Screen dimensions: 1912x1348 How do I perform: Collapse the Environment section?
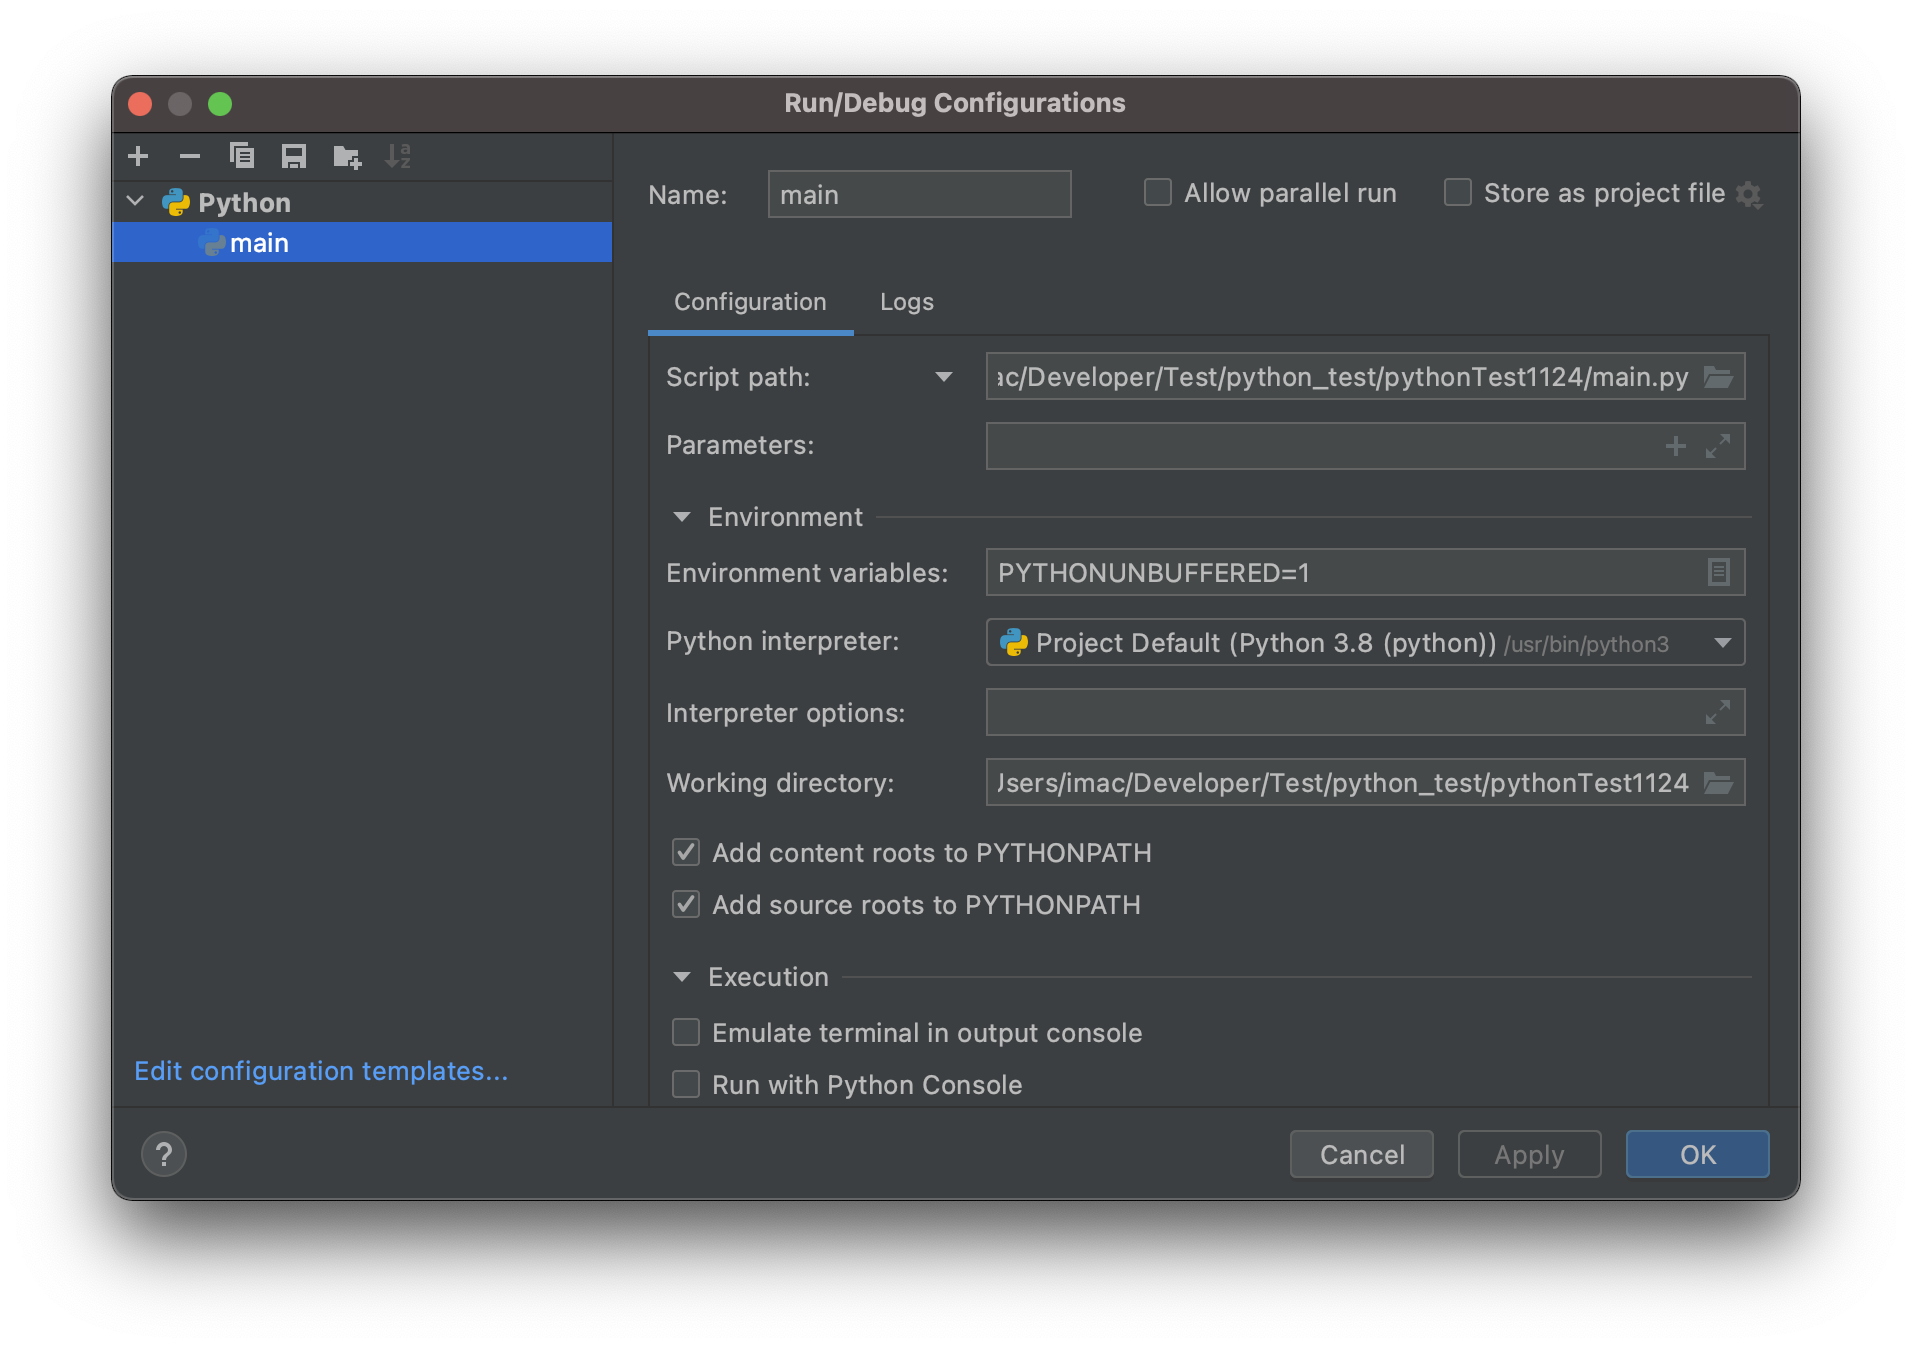tap(682, 517)
